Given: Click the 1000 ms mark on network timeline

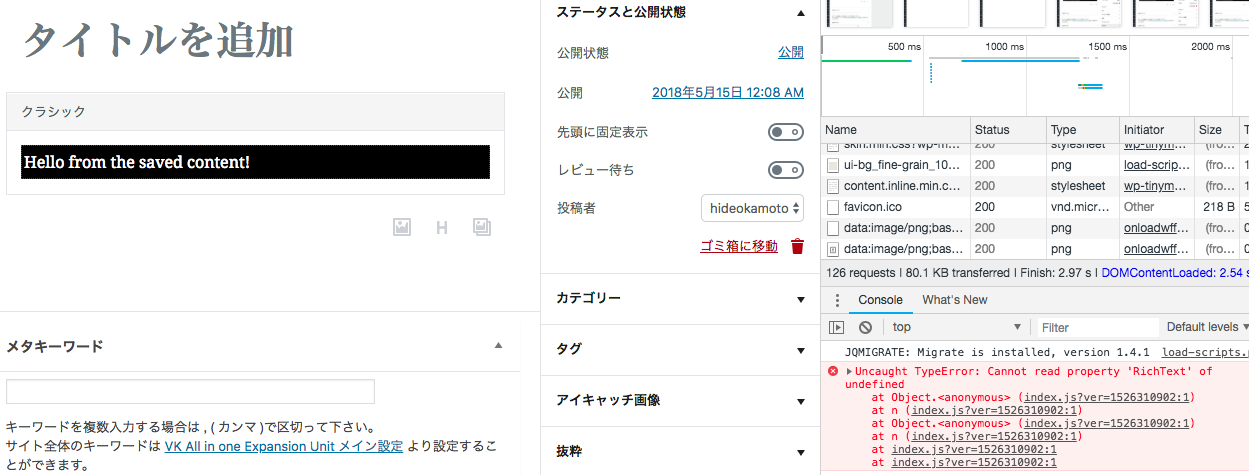Looking at the screenshot, I should click(x=1004, y=47).
